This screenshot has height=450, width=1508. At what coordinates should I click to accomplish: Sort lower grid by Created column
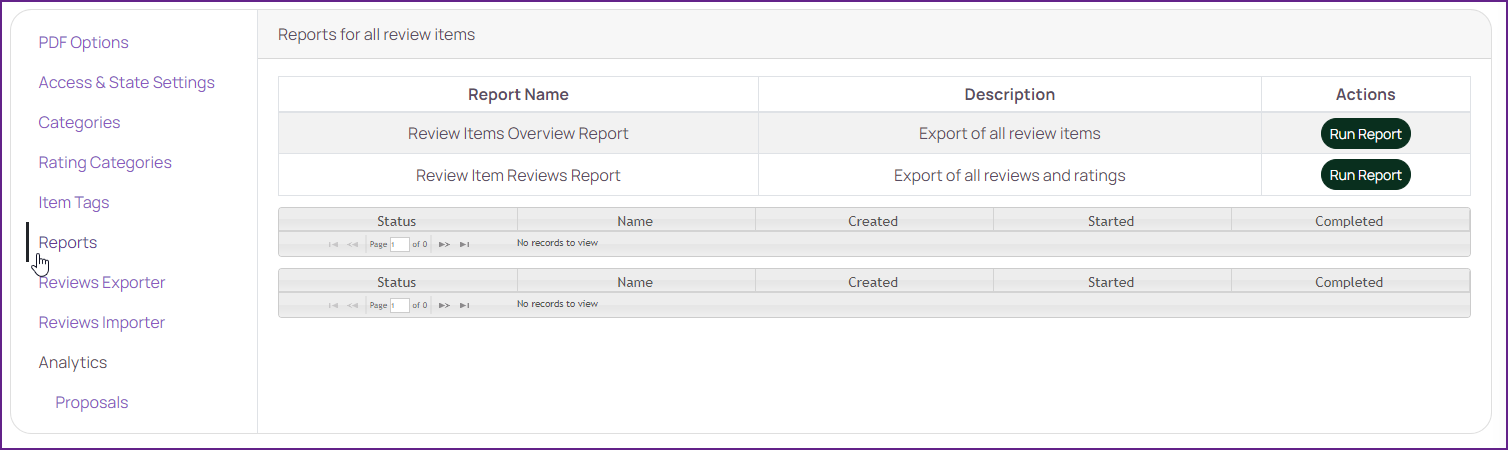click(x=873, y=282)
